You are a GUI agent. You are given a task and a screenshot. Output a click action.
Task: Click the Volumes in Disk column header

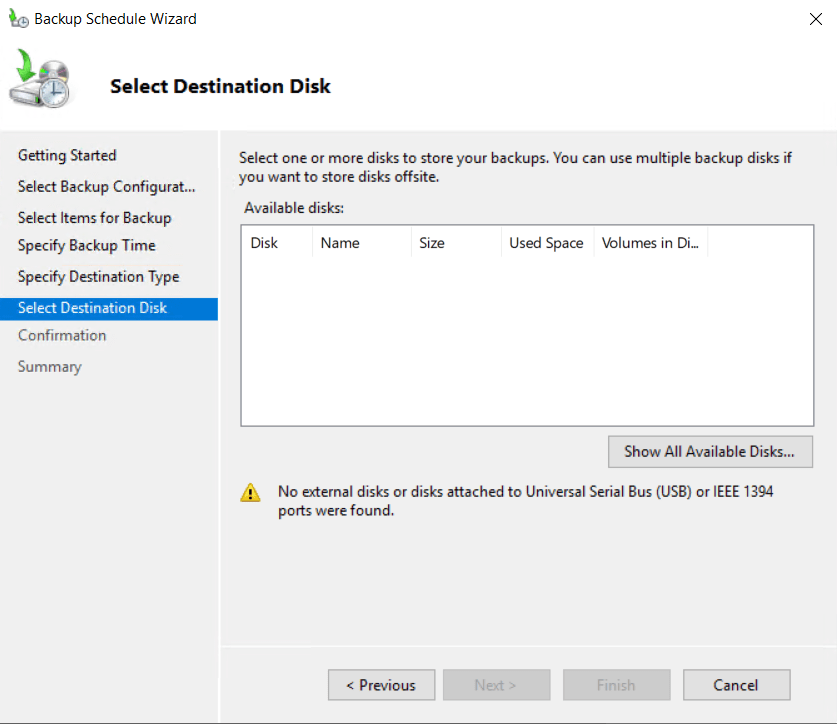pos(650,243)
